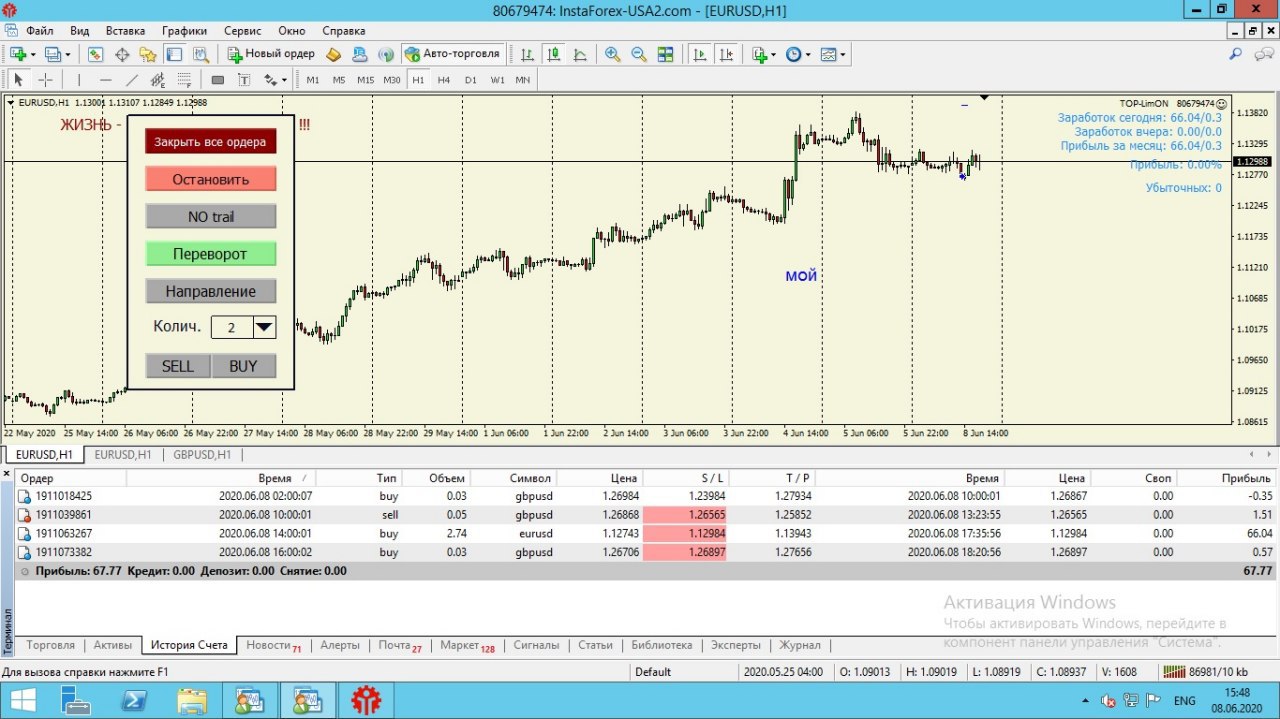Viewport: 1280px width, 719px height.
Task: Switch to the Торговля terminal tab
Action: click(50, 645)
